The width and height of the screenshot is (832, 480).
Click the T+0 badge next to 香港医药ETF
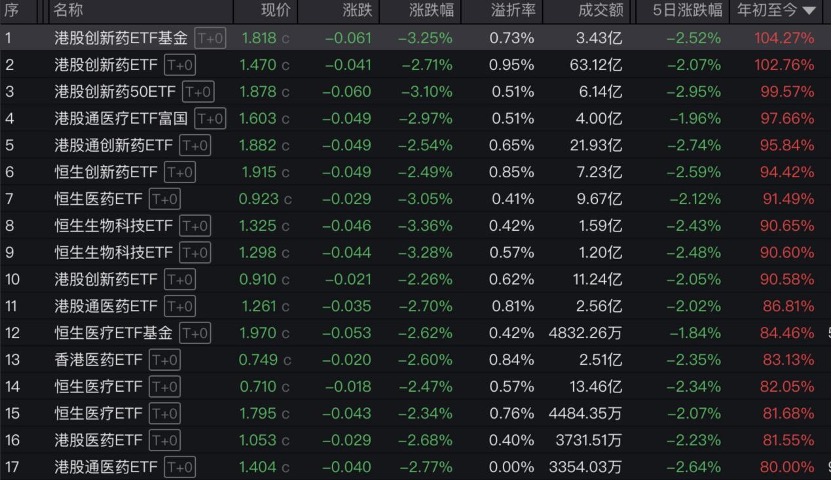(166, 359)
